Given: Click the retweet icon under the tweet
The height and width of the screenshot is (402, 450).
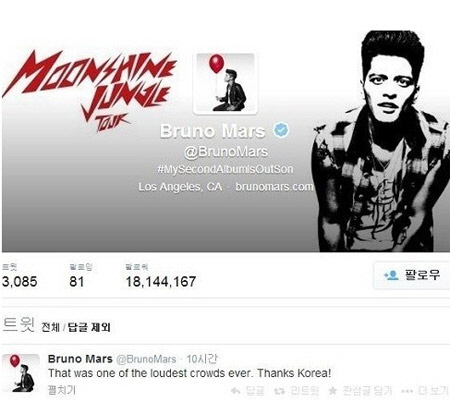Looking at the screenshot, I should tap(279, 391).
